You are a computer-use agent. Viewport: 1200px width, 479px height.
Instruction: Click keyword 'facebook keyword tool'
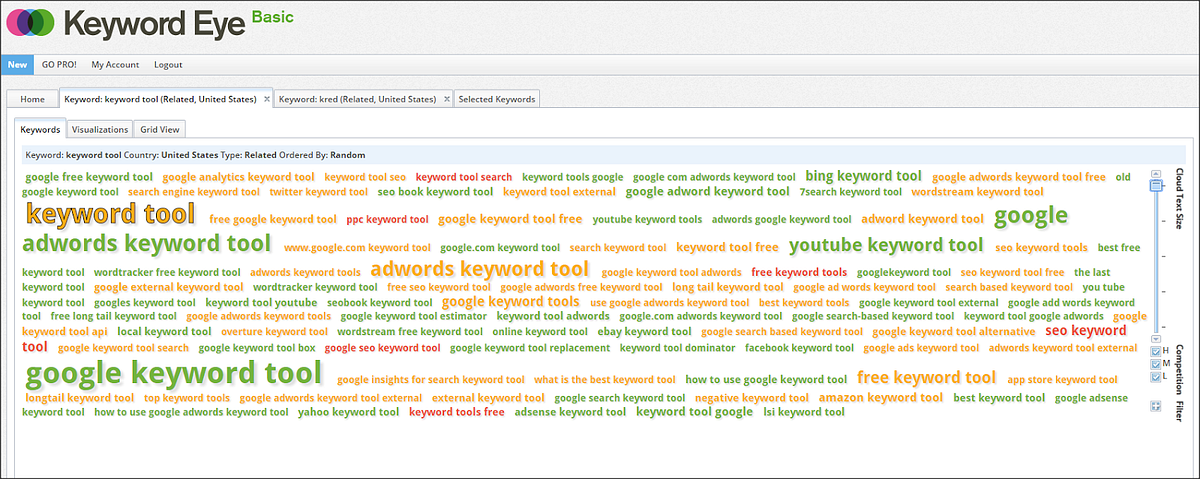[800, 348]
